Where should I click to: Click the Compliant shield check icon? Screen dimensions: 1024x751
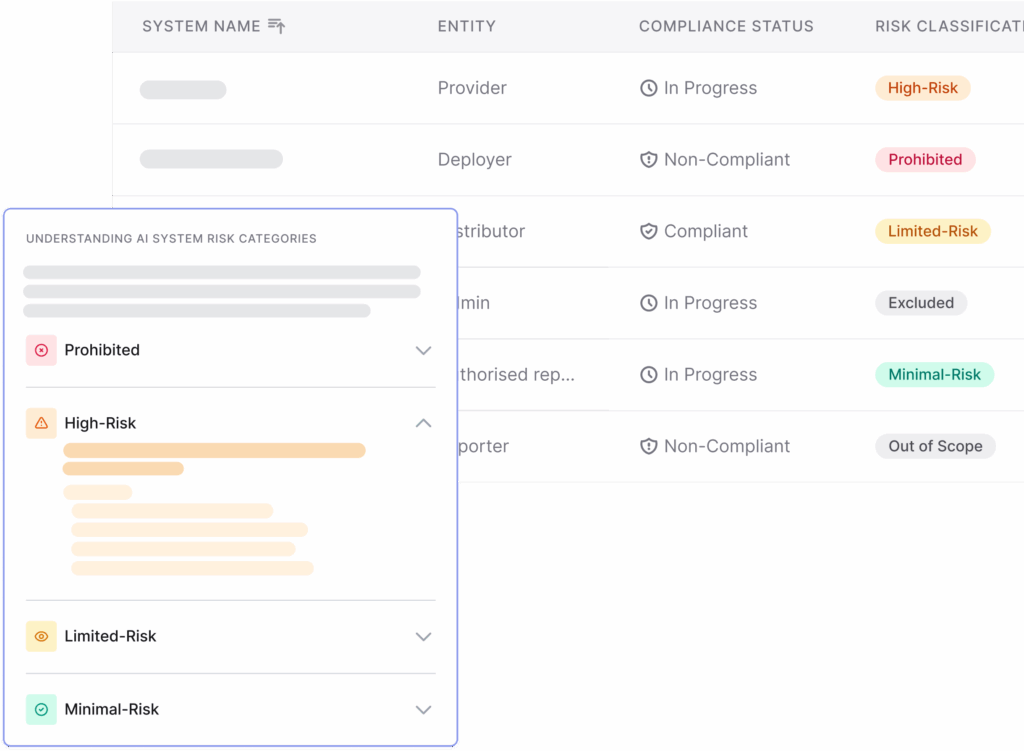pos(649,232)
